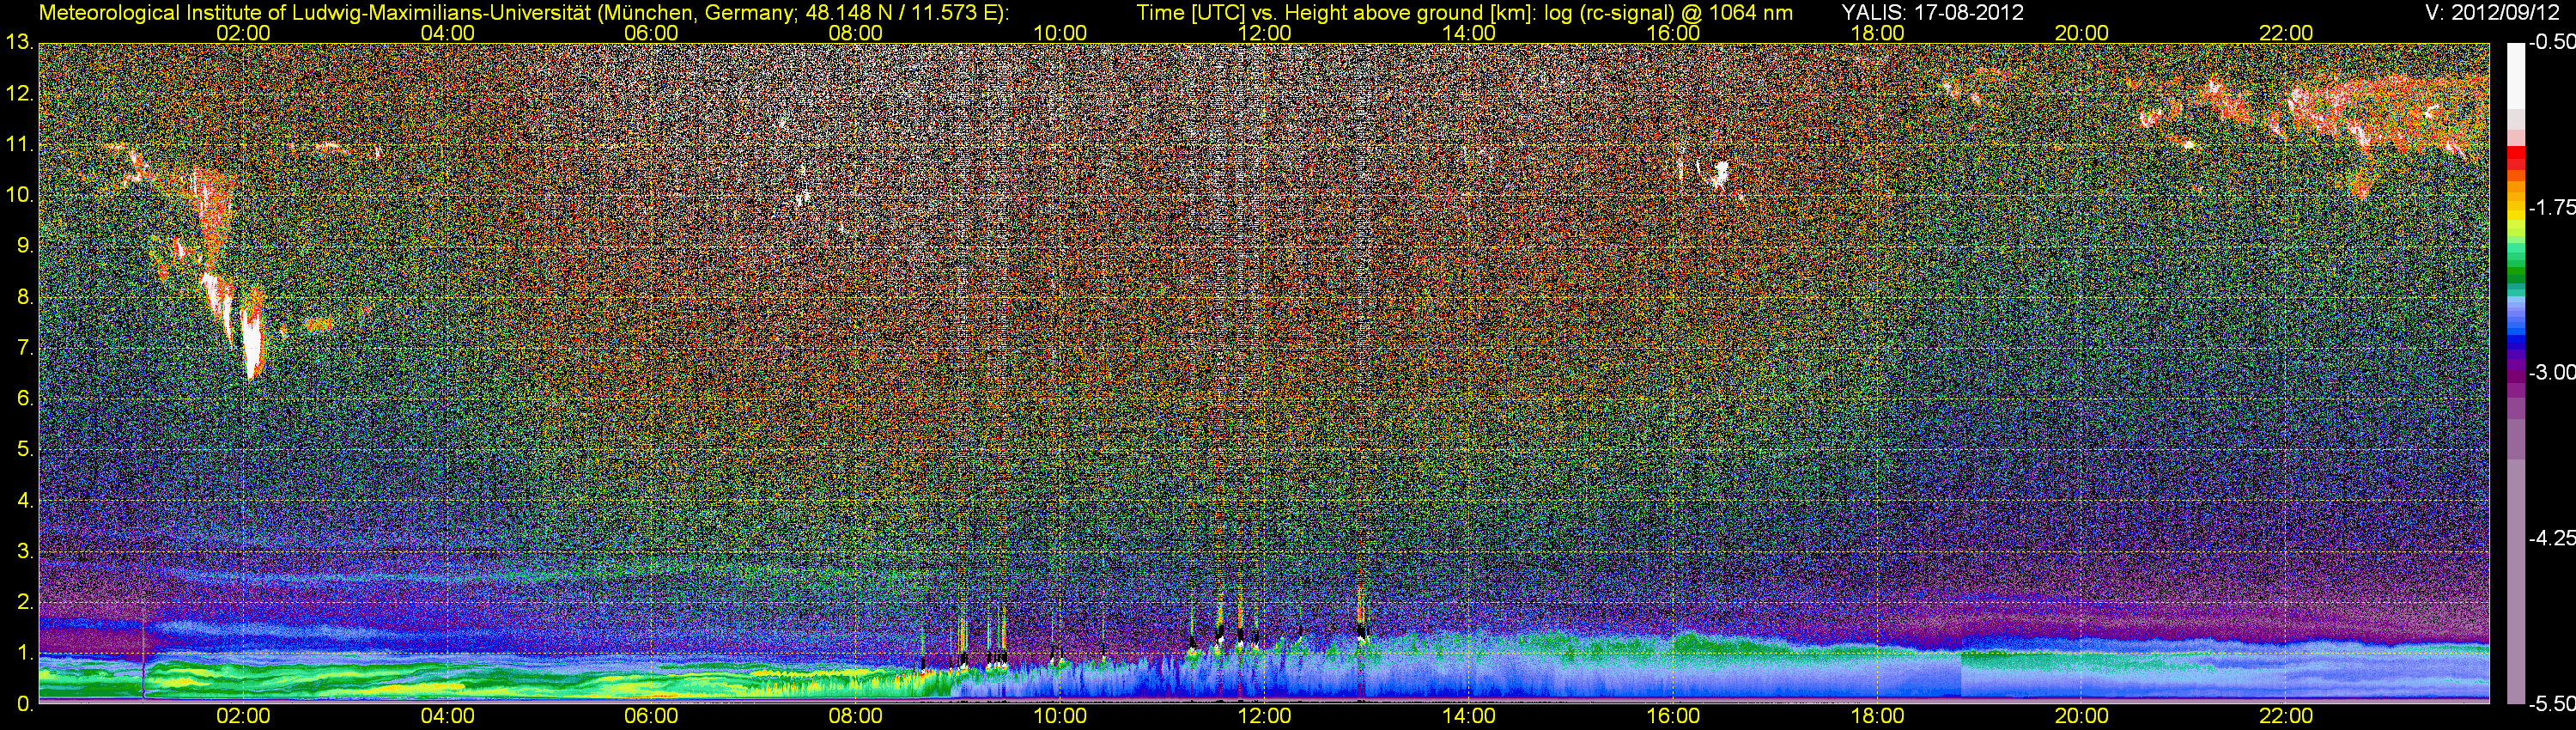The height and width of the screenshot is (730, 2576).
Task: Click the 6 km height axis label
Action: pos(25,400)
